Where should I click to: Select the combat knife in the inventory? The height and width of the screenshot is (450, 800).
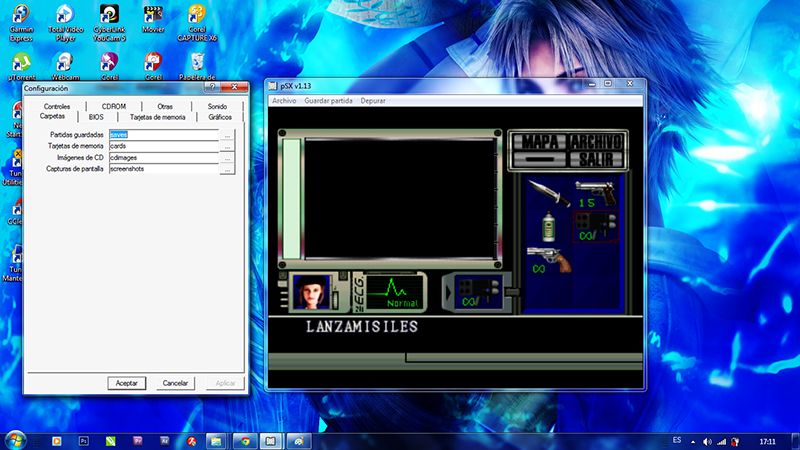click(549, 193)
